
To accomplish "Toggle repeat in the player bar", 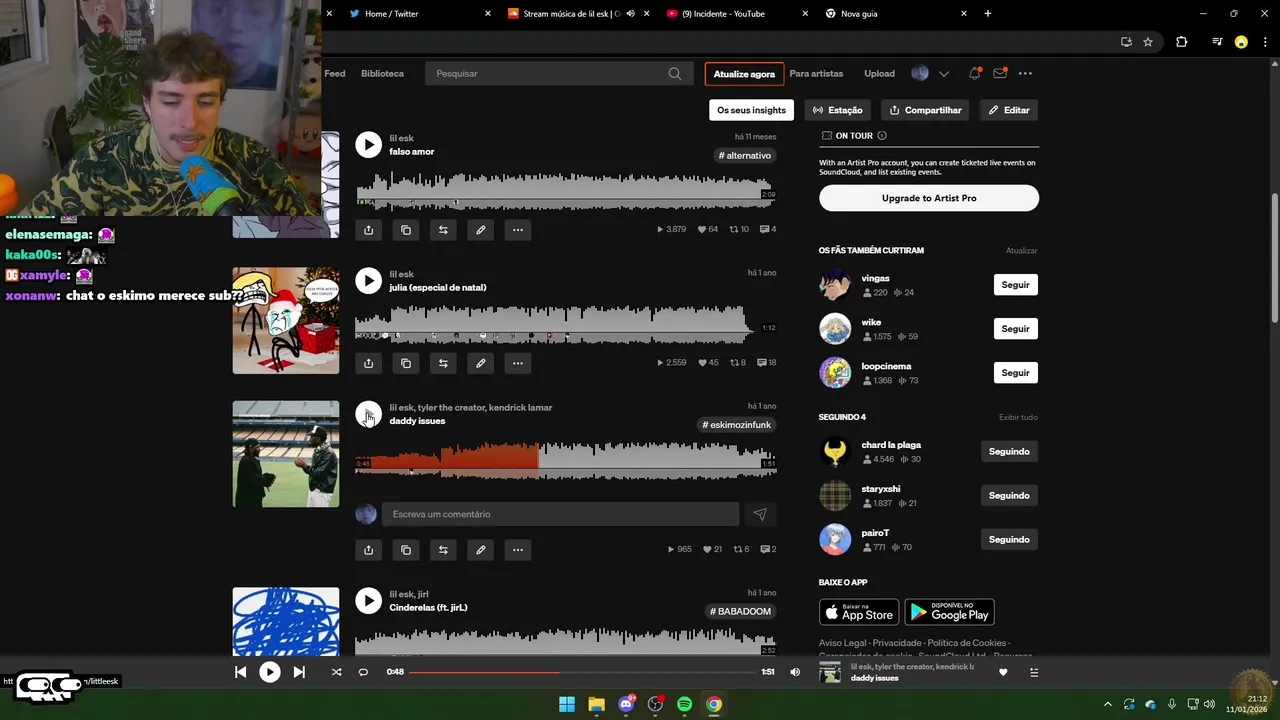I will (363, 672).
